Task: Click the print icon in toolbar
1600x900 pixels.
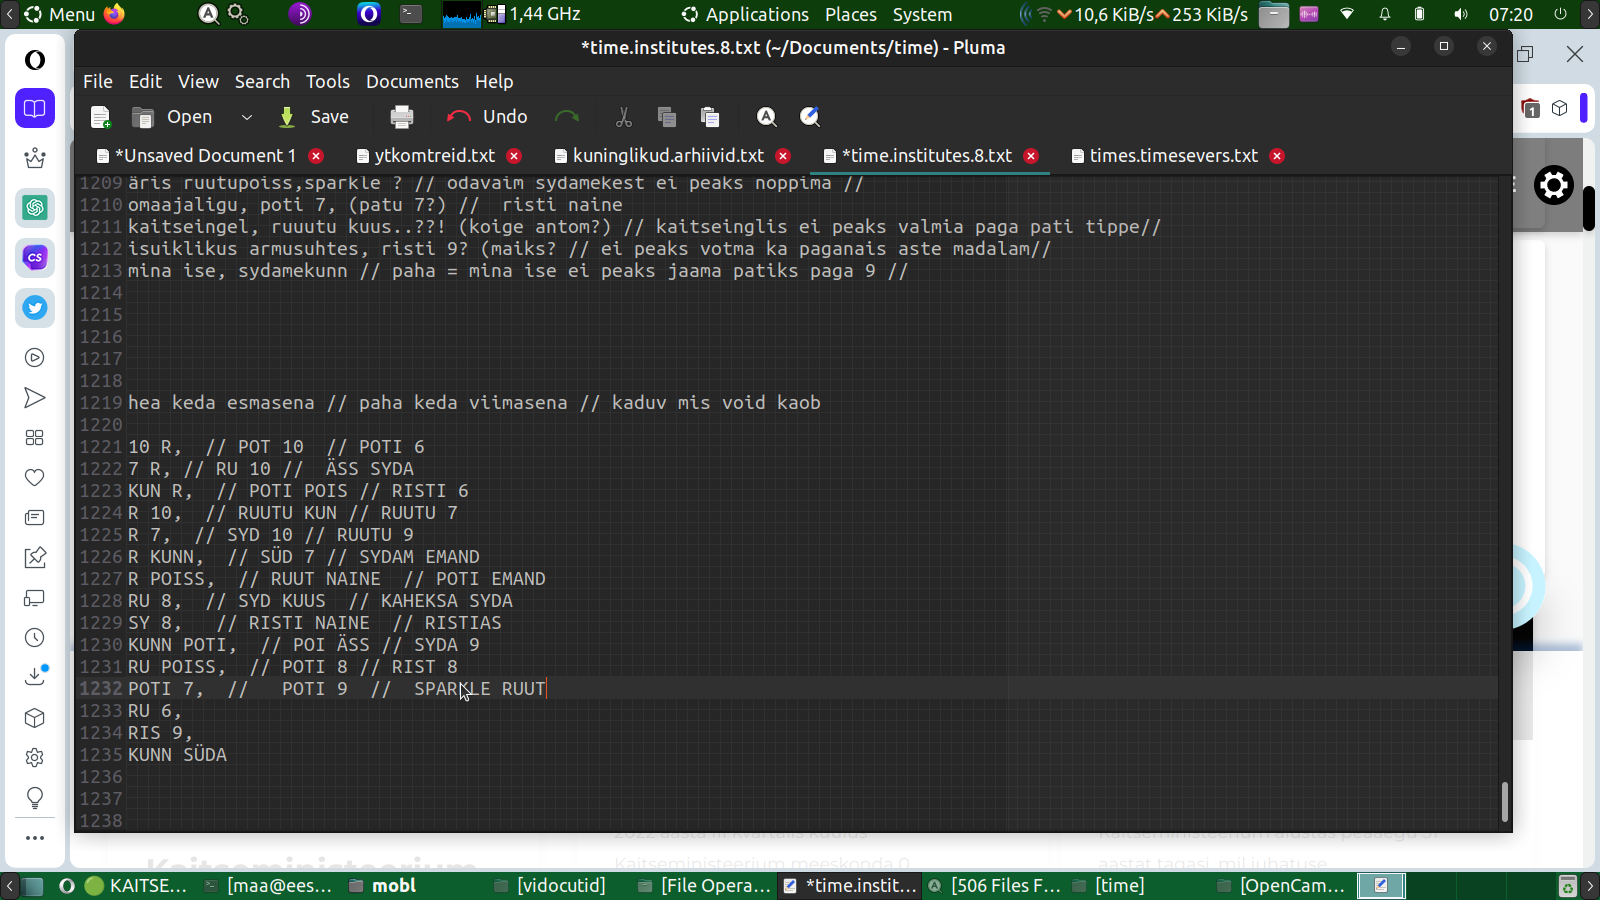Action: pyautogui.click(x=402, y=117)
